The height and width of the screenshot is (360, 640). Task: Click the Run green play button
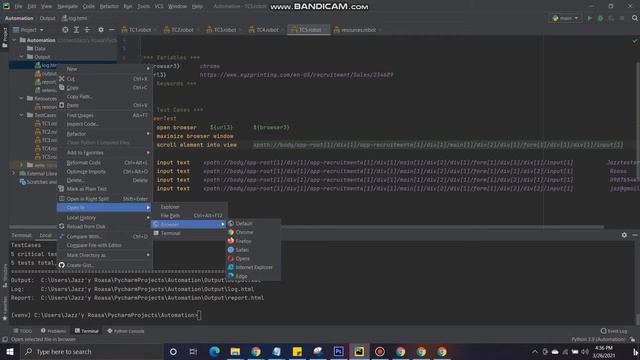point(589,18)
